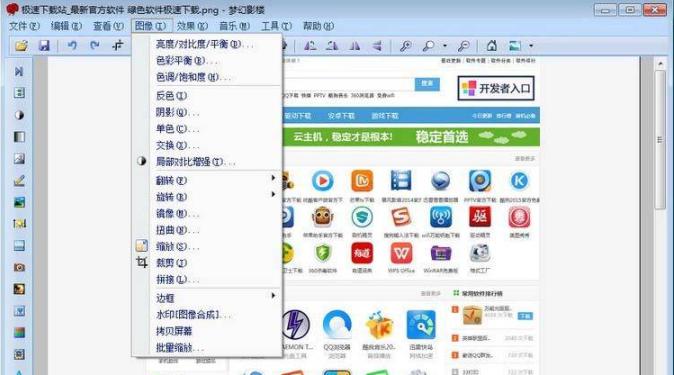Expand the 旋转 submenu arrow
This screenshot has width=674, height=375.
pyautogui.click(x=273, y=194)
